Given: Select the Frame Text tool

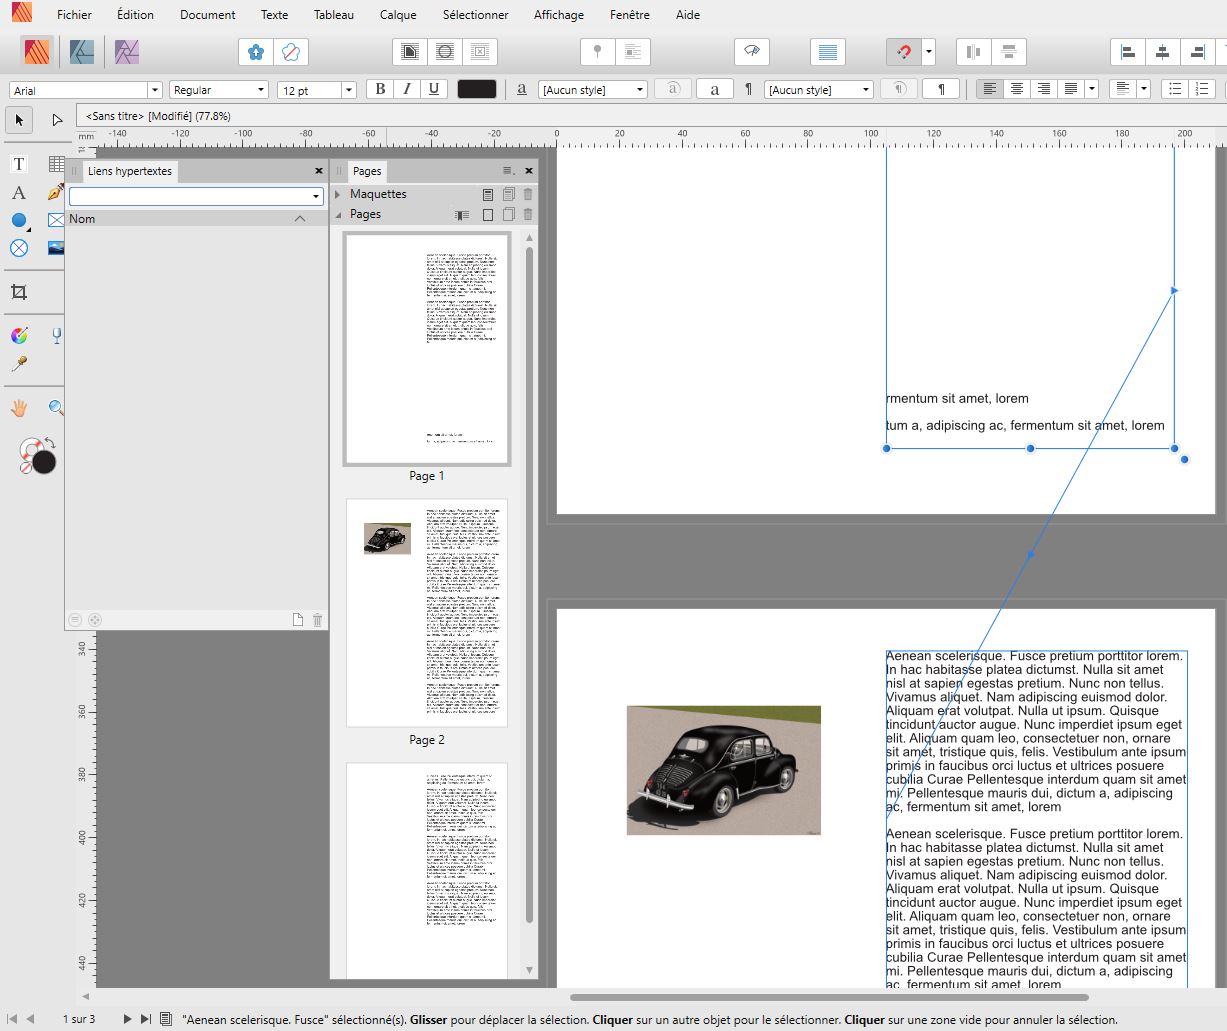Looking at the screenshot, I should click(19, 164).
